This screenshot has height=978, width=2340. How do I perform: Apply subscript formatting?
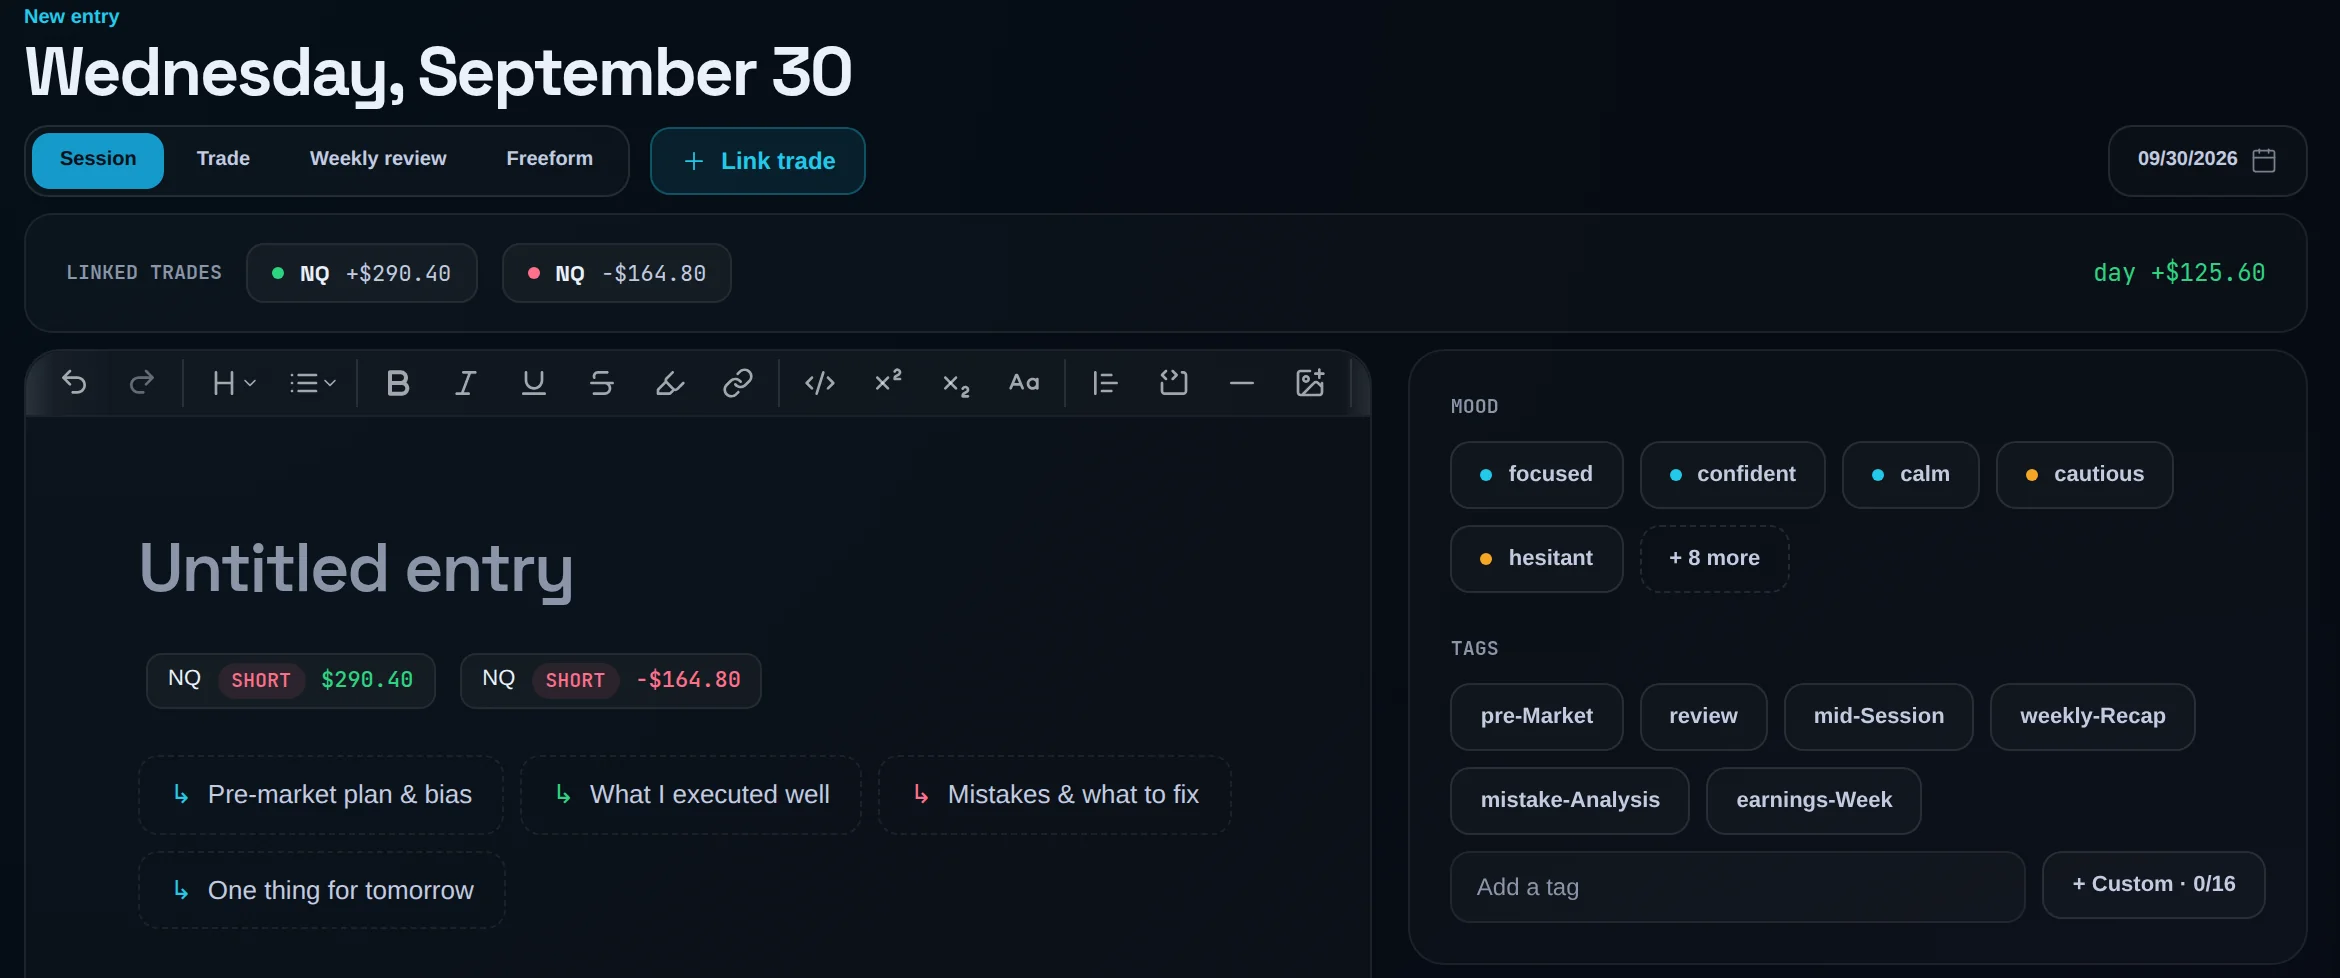(x=956, y=383)
